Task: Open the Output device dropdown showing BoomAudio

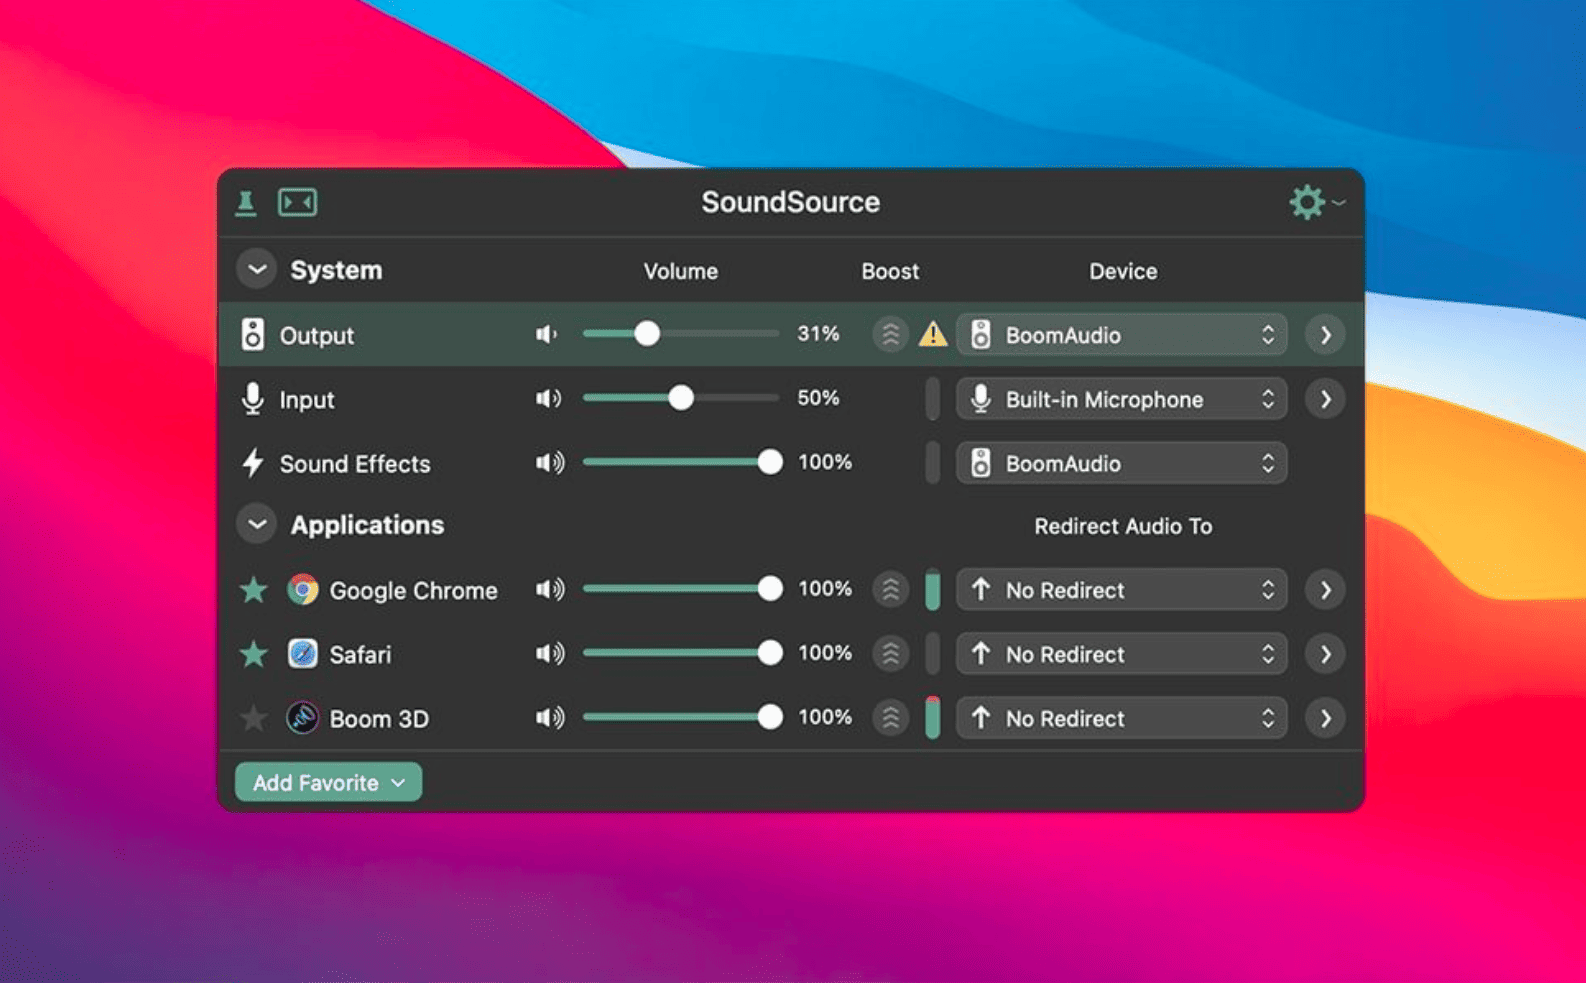Action: [x=1122, y=335]
